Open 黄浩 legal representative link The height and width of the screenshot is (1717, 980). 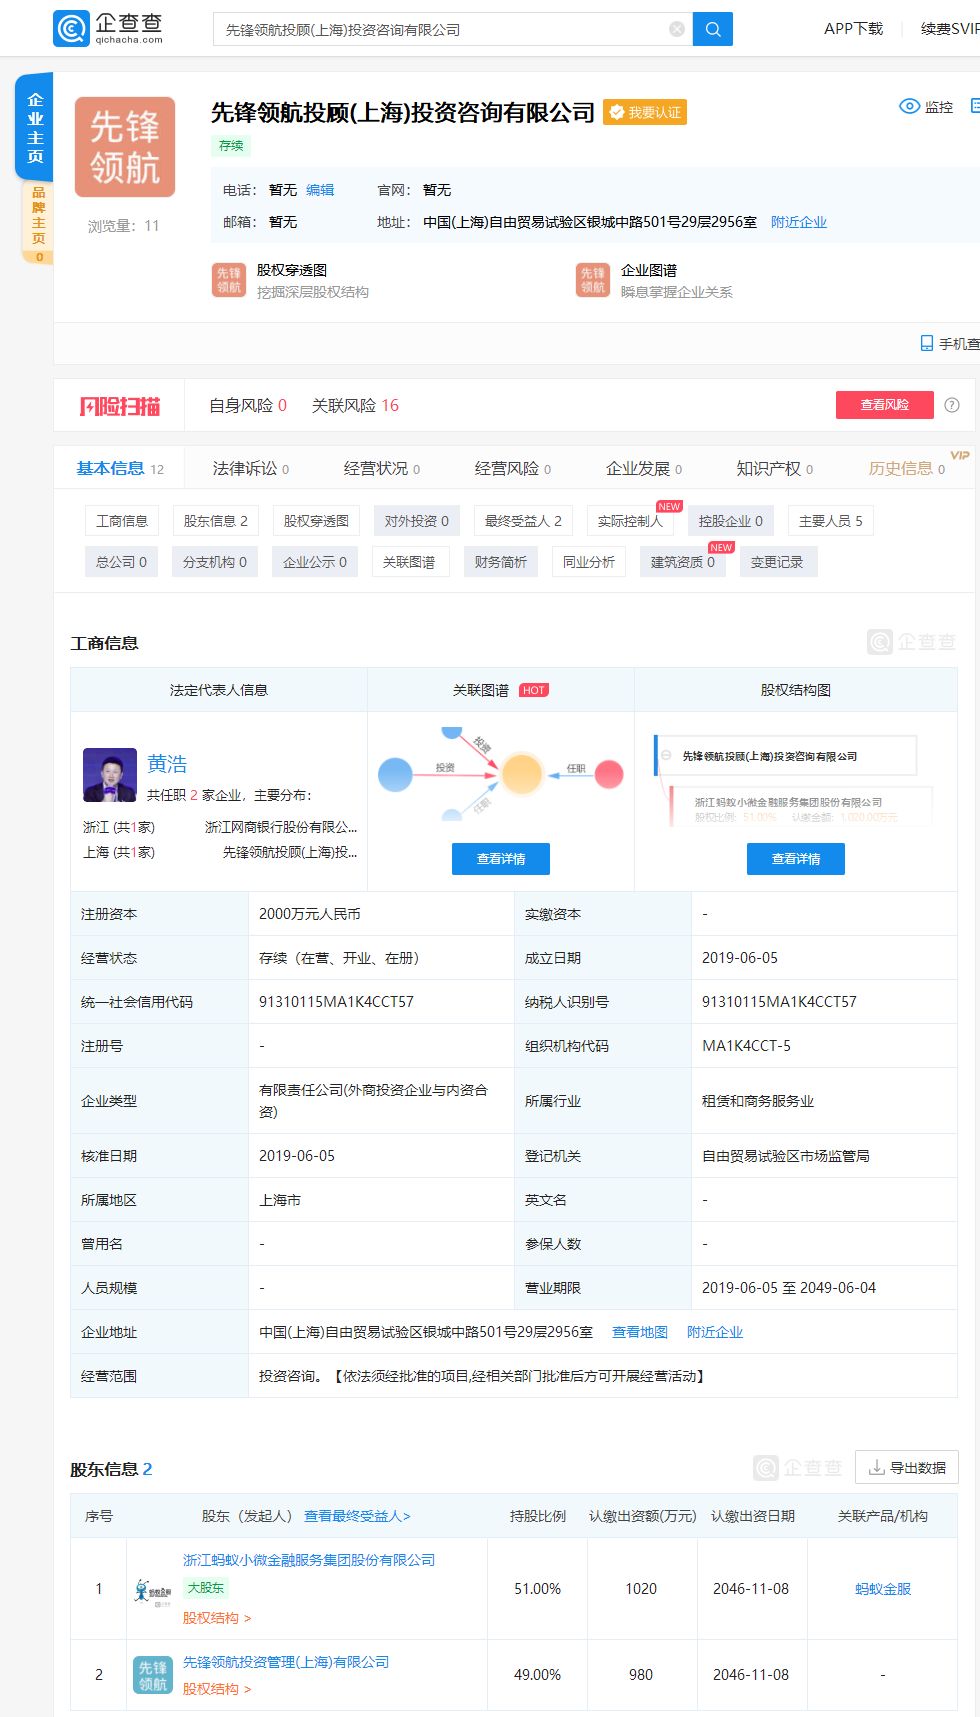click(x=167, y=764)
